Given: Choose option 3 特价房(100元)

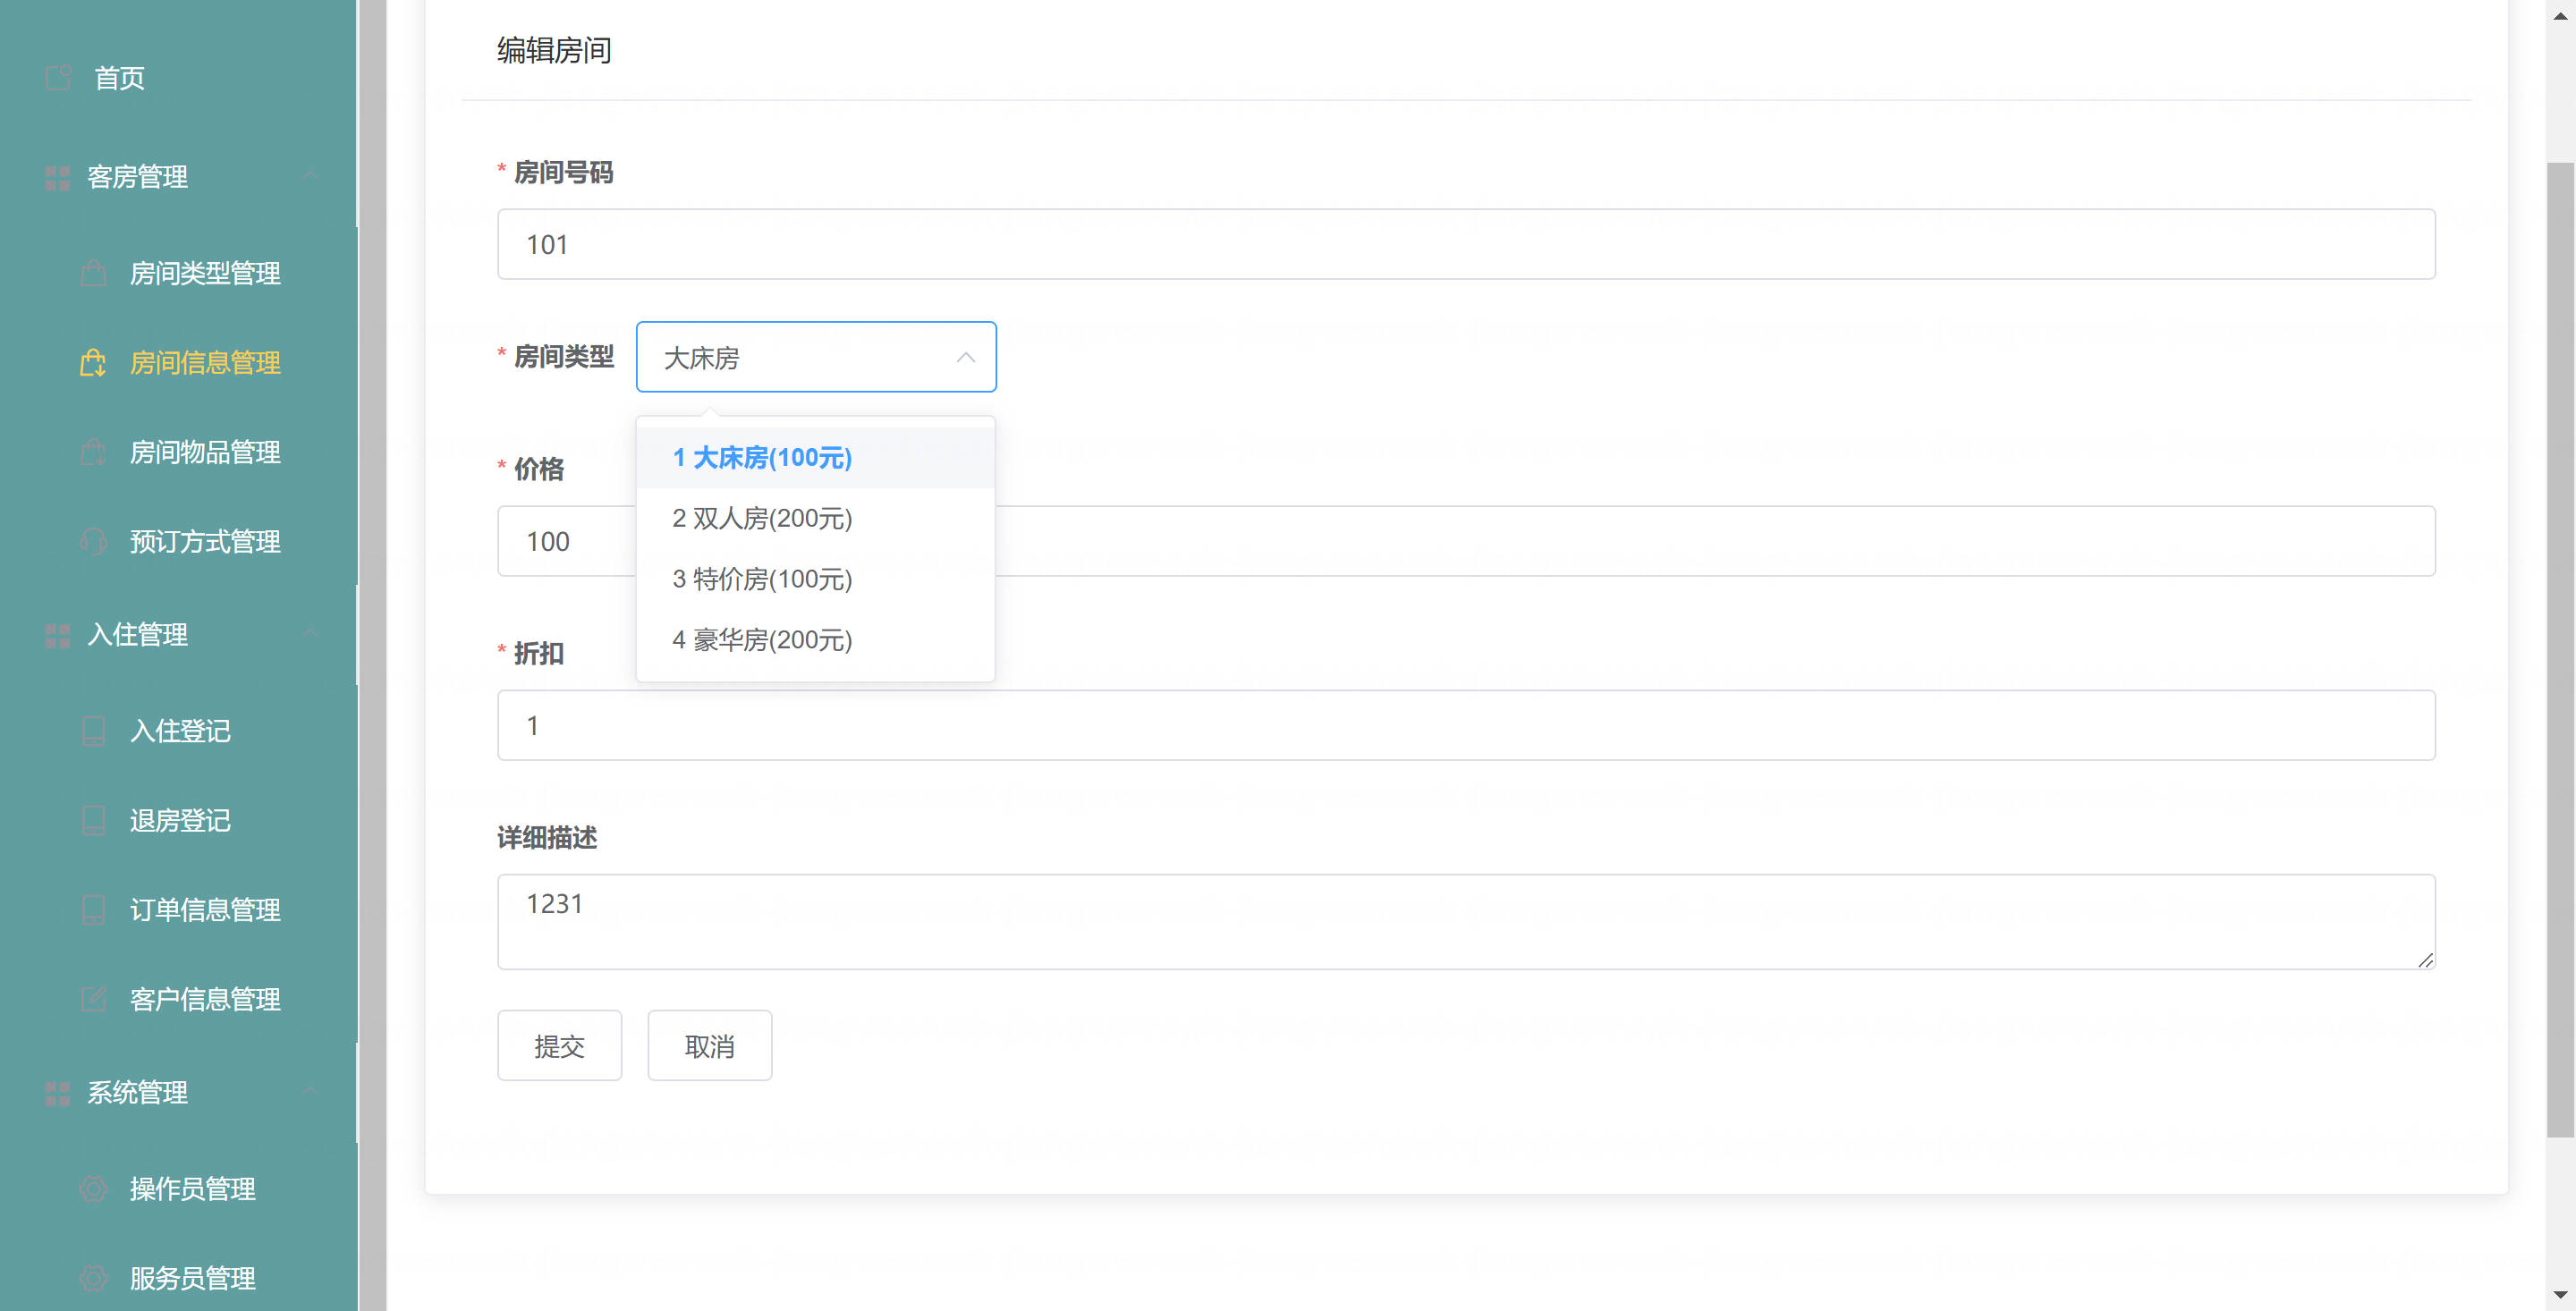Looking at the screenshot, I should [815, 579].
